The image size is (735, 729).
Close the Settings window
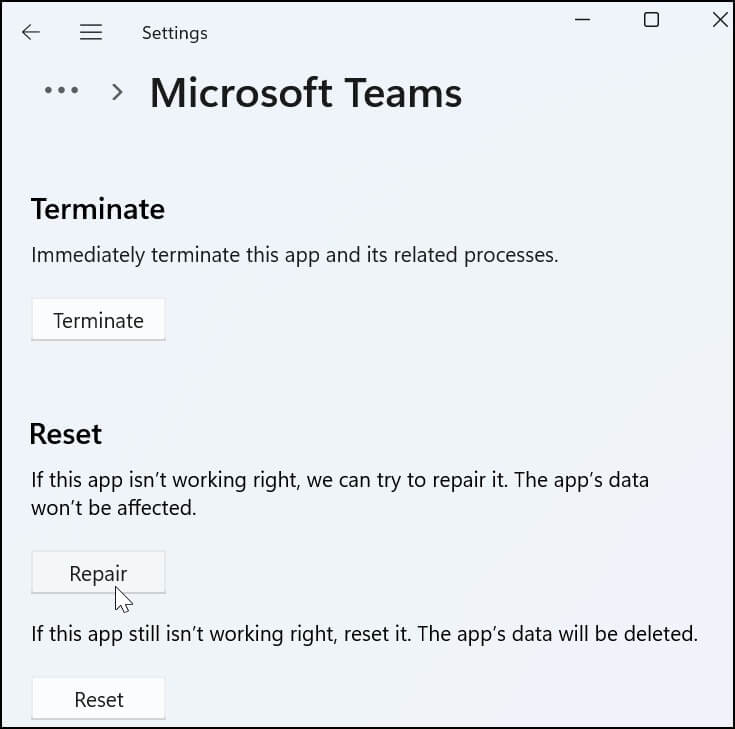click(720, 20)
